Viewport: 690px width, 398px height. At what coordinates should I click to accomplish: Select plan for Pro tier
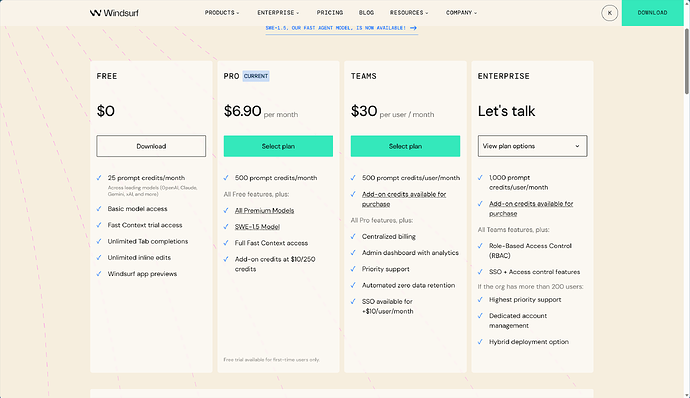tap(278, 146)
